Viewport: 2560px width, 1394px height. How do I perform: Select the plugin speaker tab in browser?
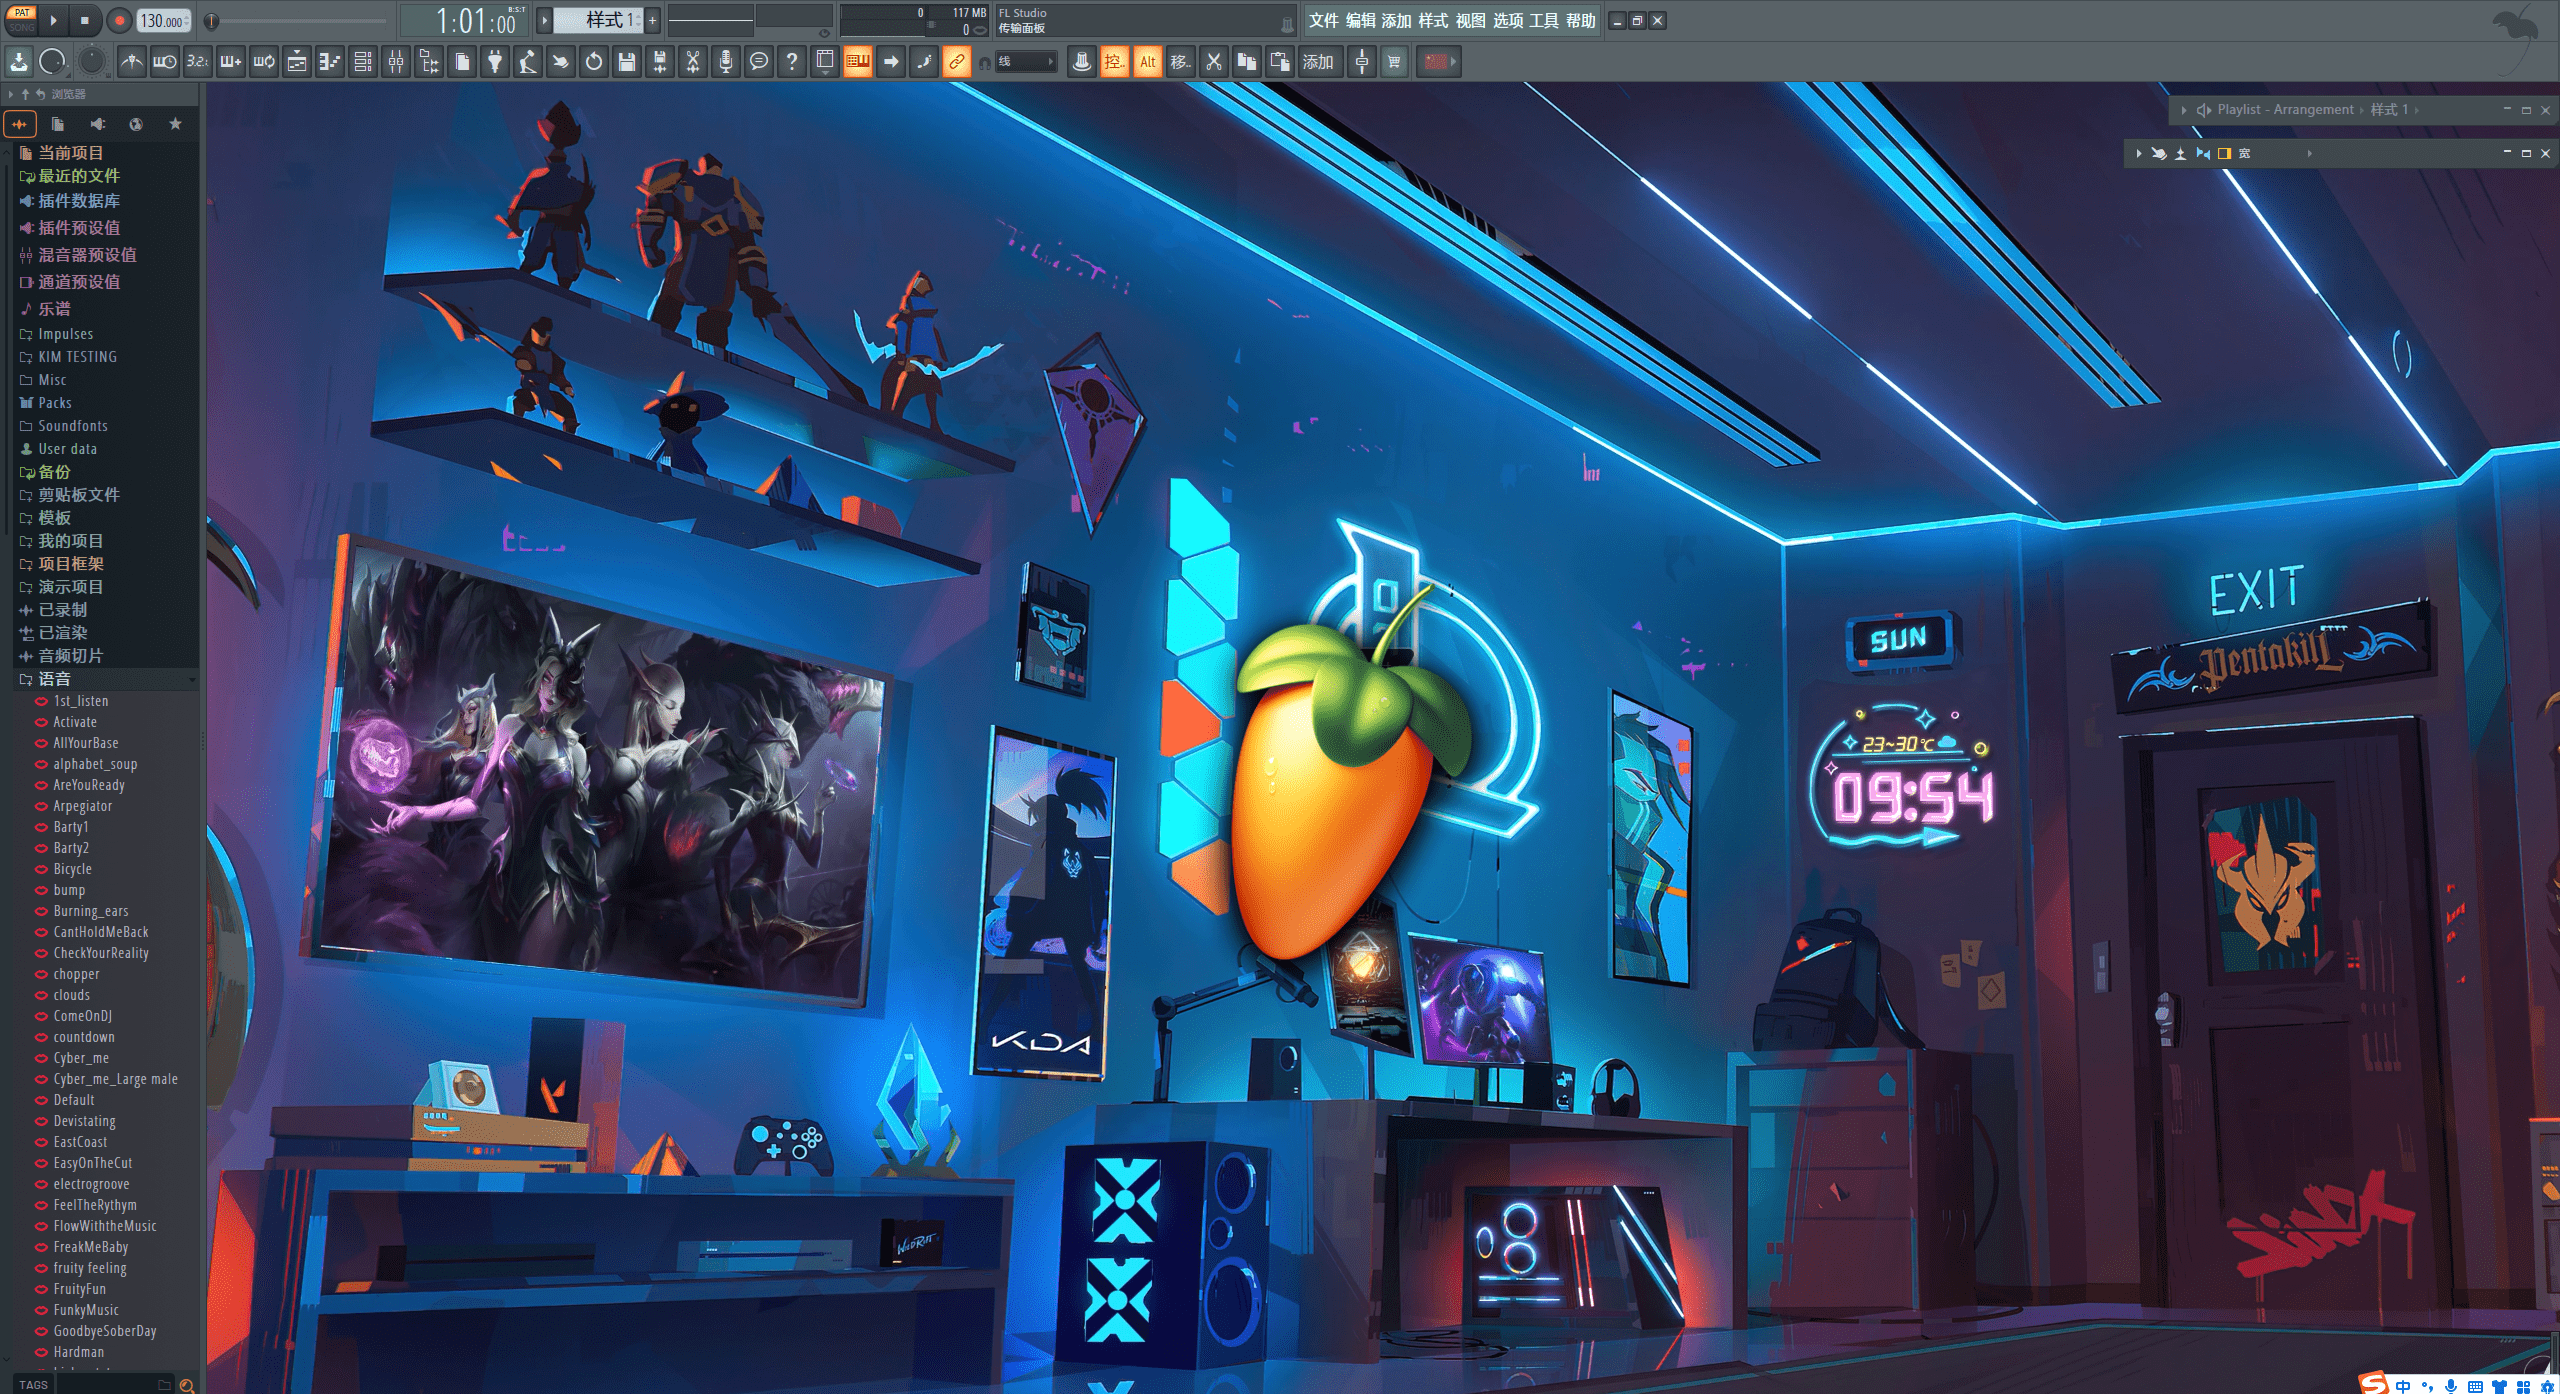(97, 124)
